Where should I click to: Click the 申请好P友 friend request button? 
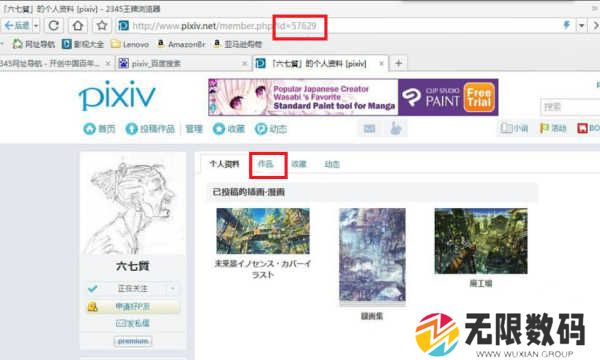pyautogui.click(x=132, y=307)
